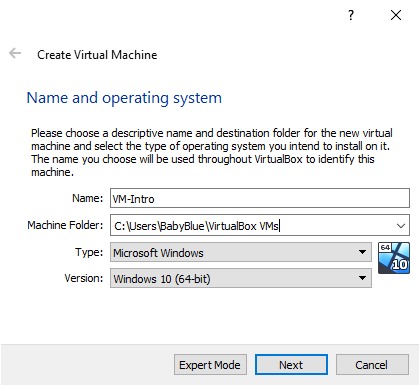Cancel virtual machine creation
The image size is (420, 386).
pos(372,365)
